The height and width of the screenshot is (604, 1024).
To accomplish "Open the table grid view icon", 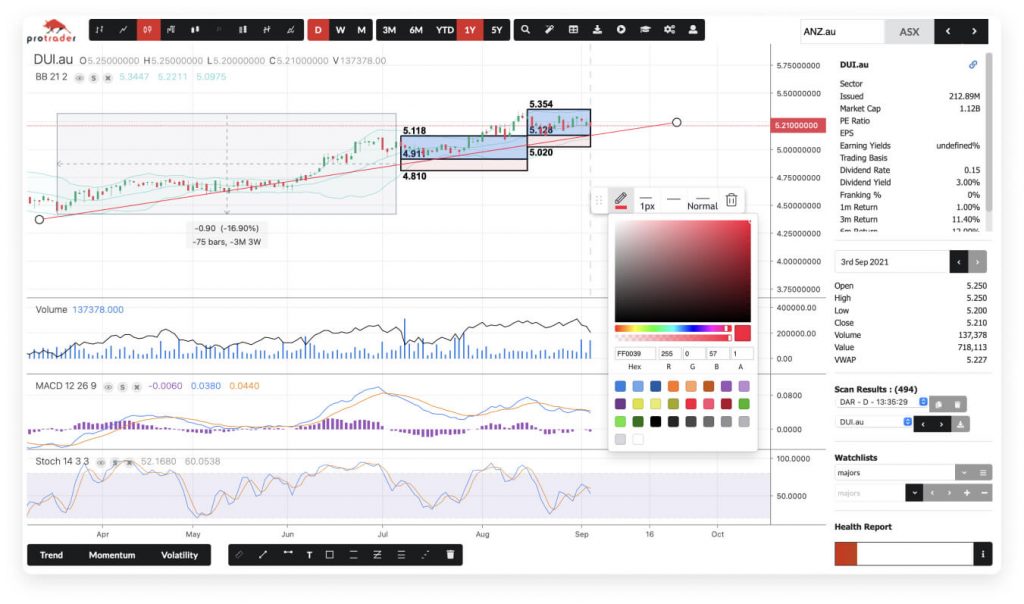I will 573,29.
